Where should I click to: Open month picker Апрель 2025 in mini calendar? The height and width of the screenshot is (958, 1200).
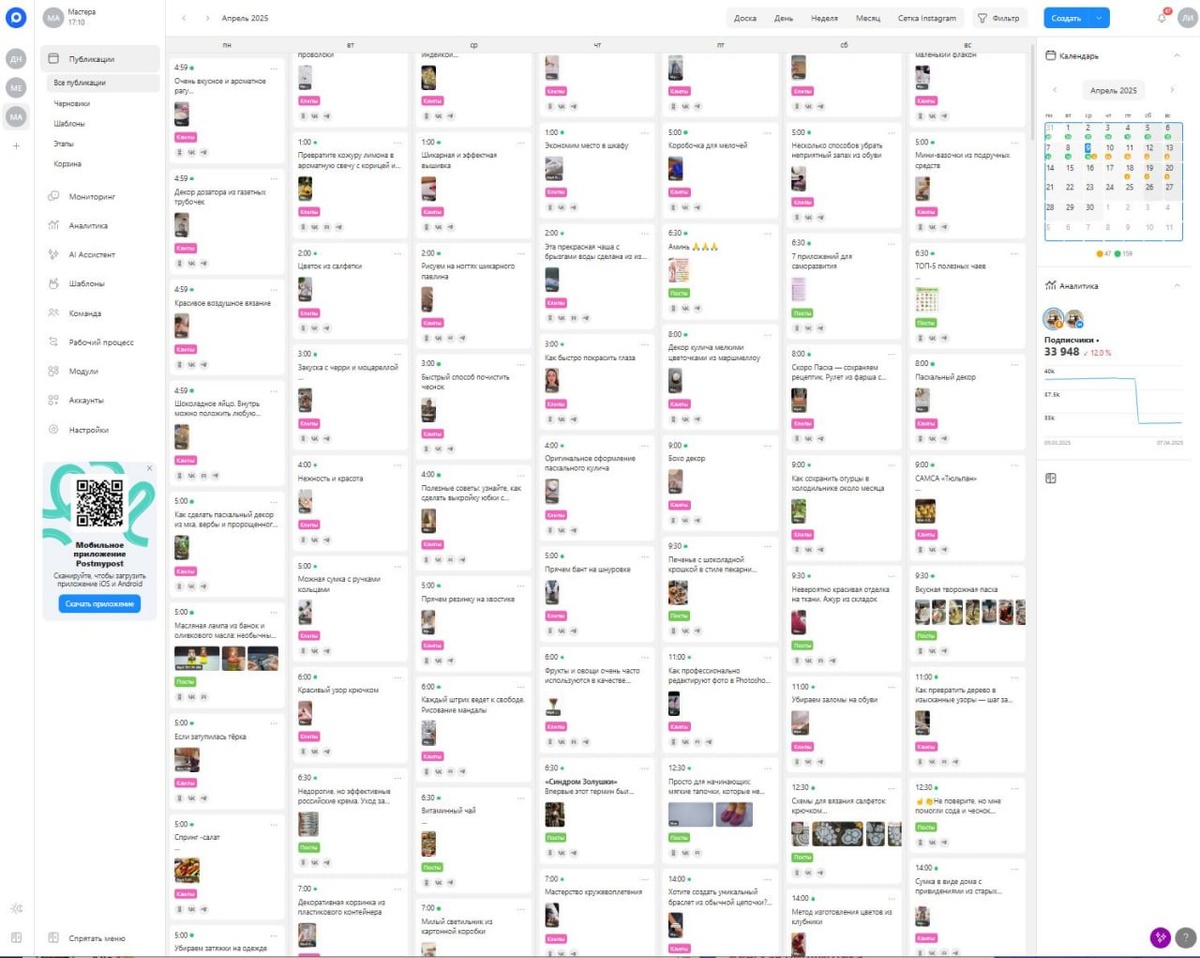tap(1113, 90)
